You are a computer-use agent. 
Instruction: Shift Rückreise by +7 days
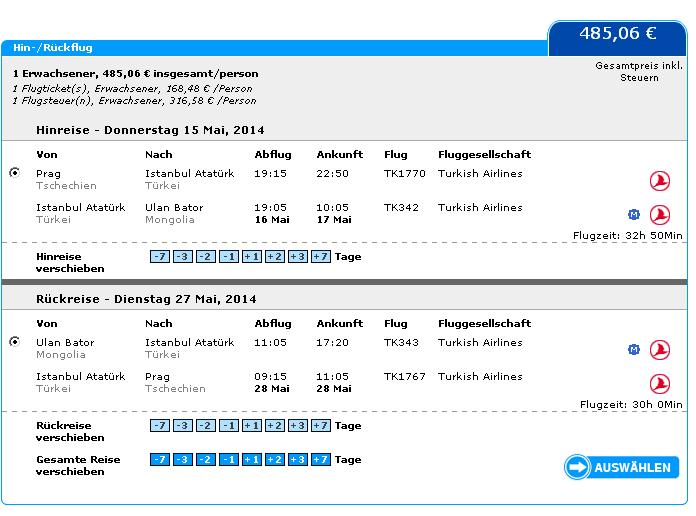(321, 425)
